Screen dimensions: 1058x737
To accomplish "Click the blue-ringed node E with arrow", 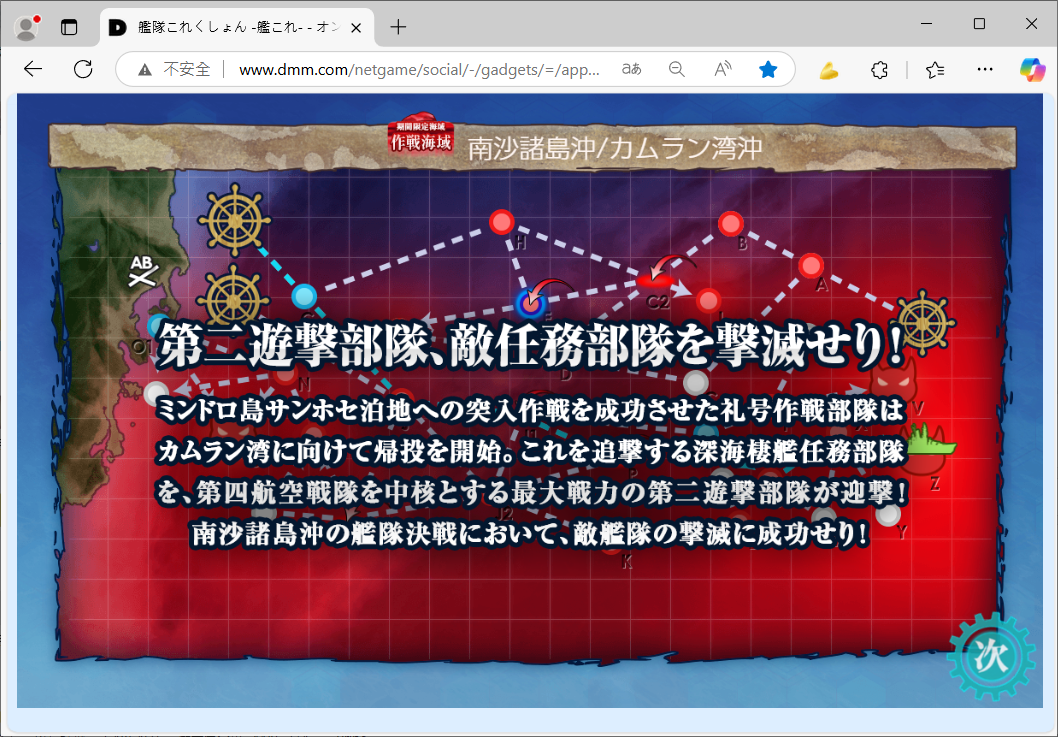I will pos(531,304).
